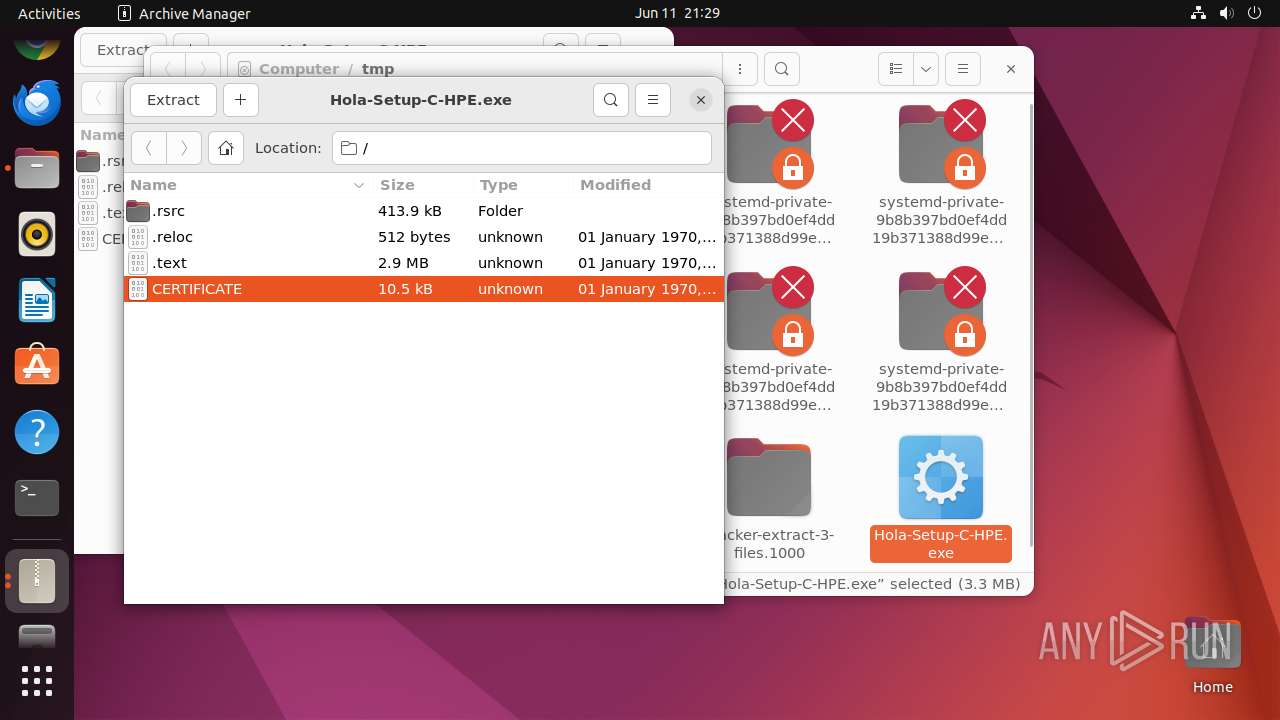
Task: Select the CERTIFICATE file row
Action: coord(424,289)
